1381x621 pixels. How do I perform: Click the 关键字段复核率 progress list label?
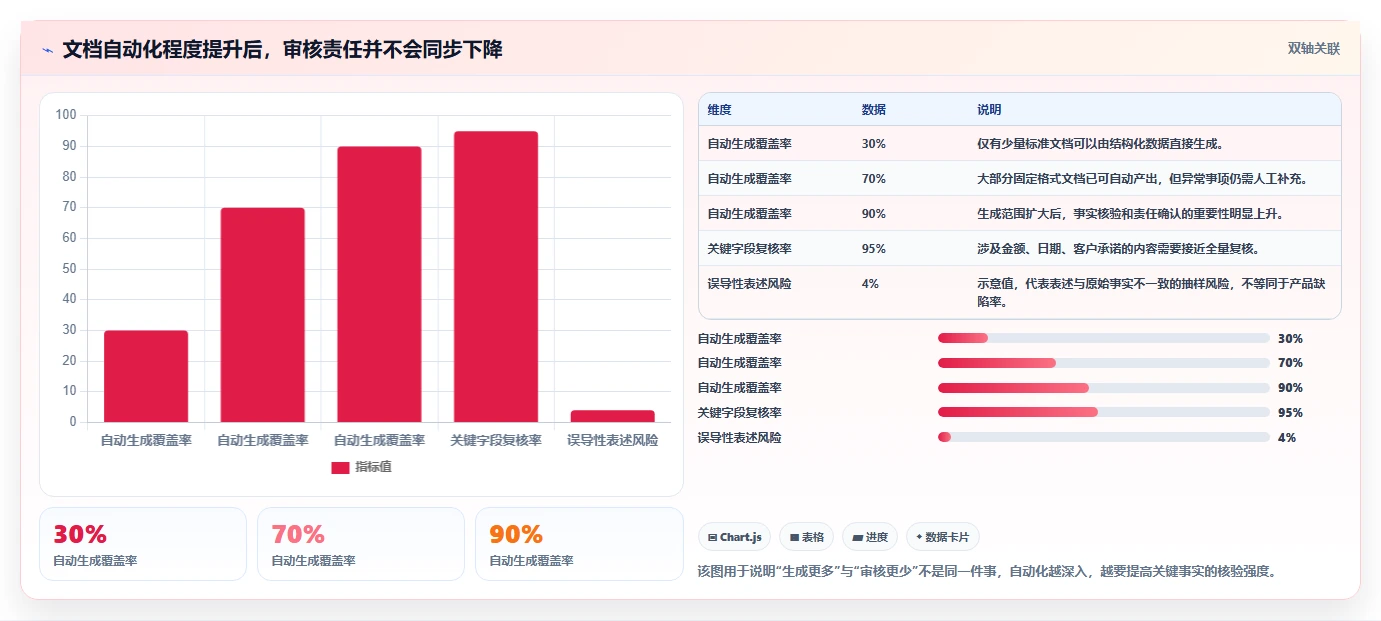(x=740, y=412)
